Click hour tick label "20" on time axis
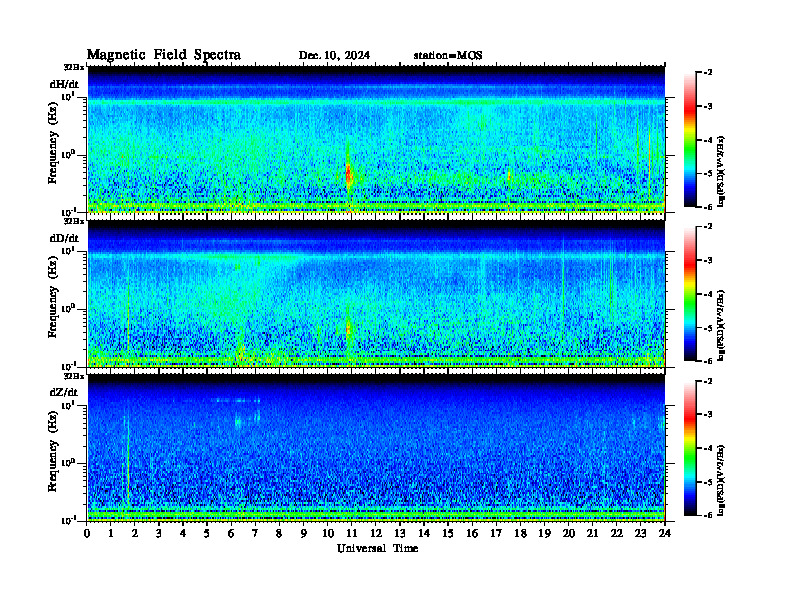 [568, 533]
